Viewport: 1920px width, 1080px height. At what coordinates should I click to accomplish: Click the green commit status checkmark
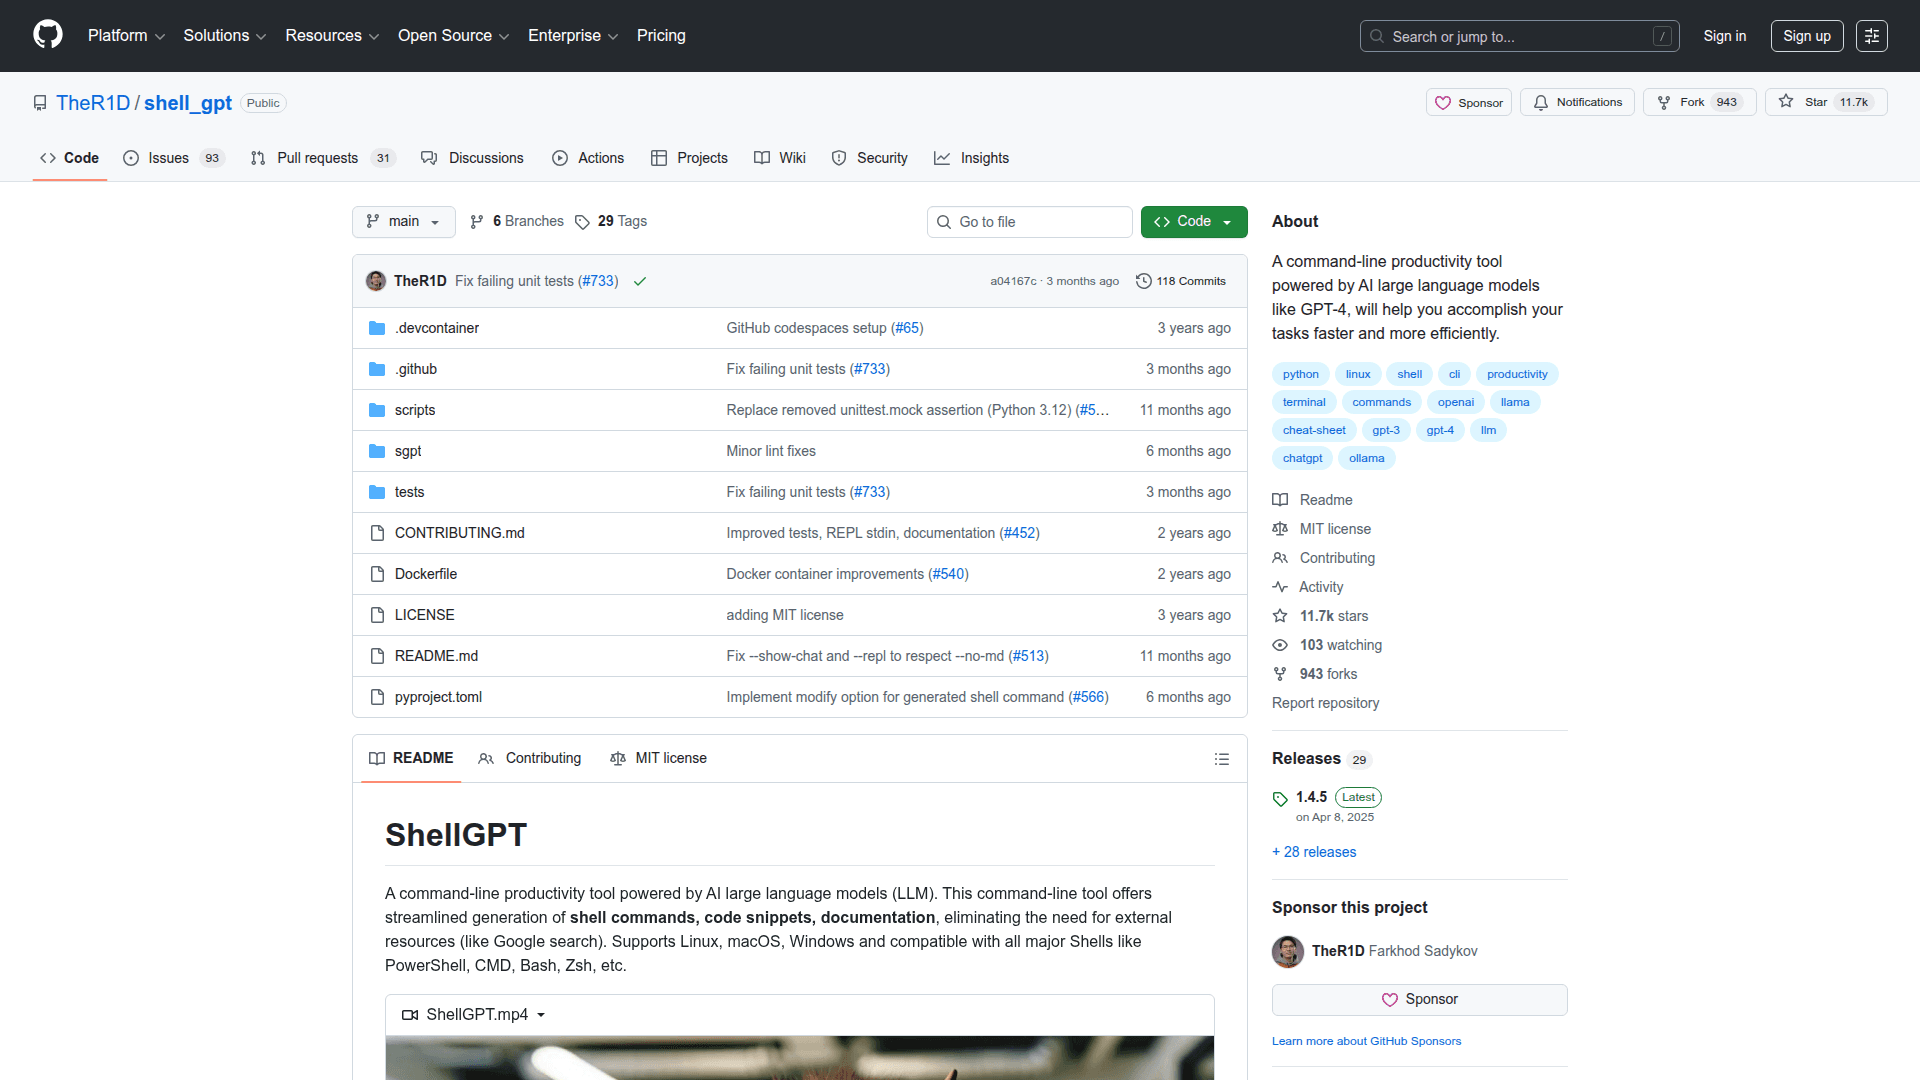640,281
